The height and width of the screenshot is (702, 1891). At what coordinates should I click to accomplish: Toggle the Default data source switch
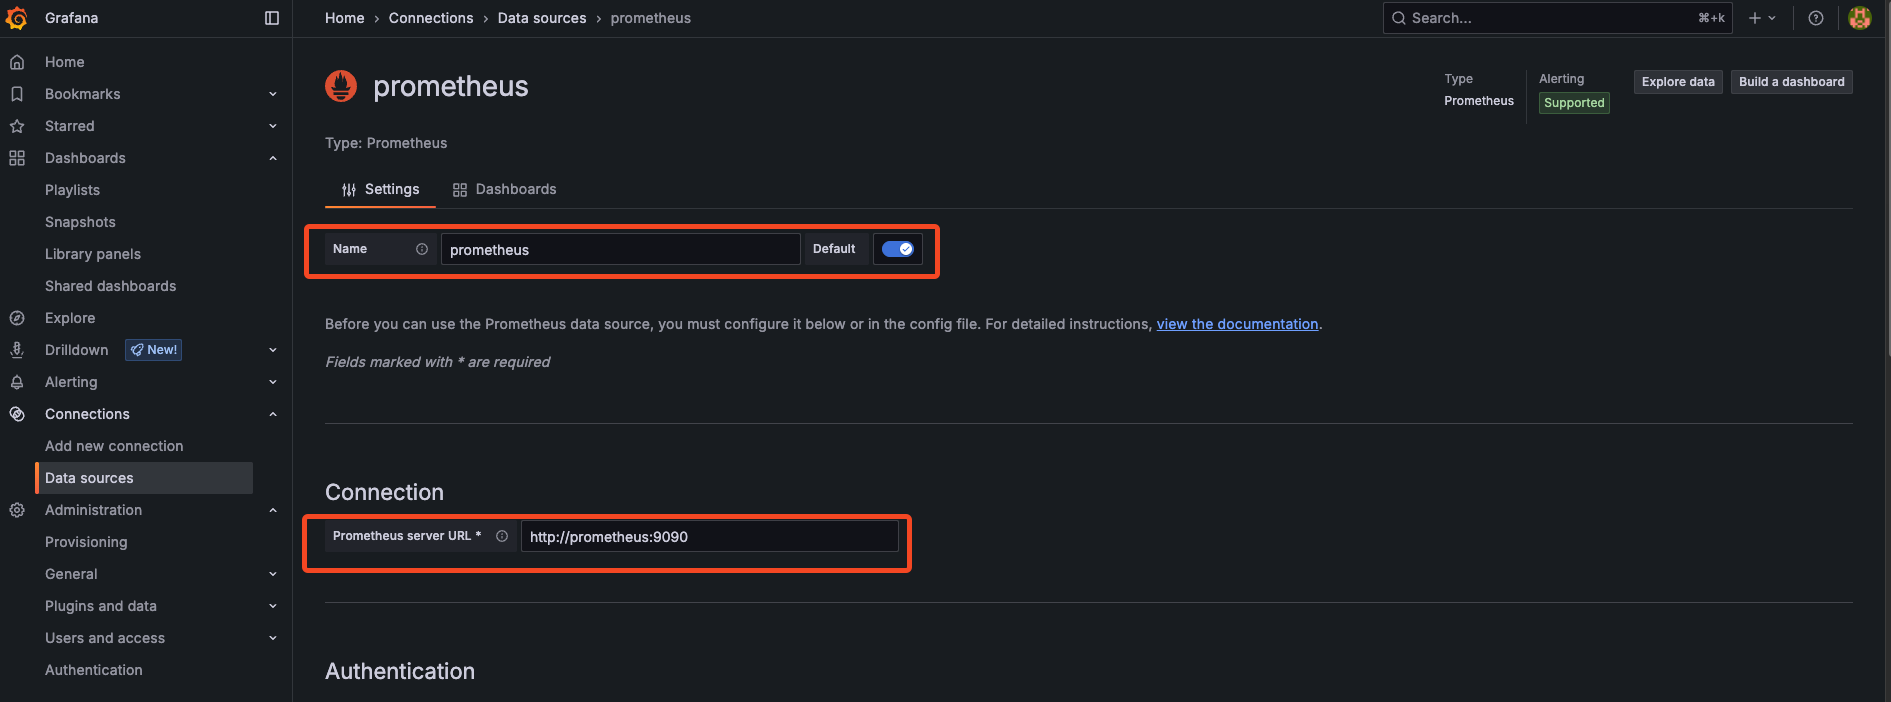[898, 249]
